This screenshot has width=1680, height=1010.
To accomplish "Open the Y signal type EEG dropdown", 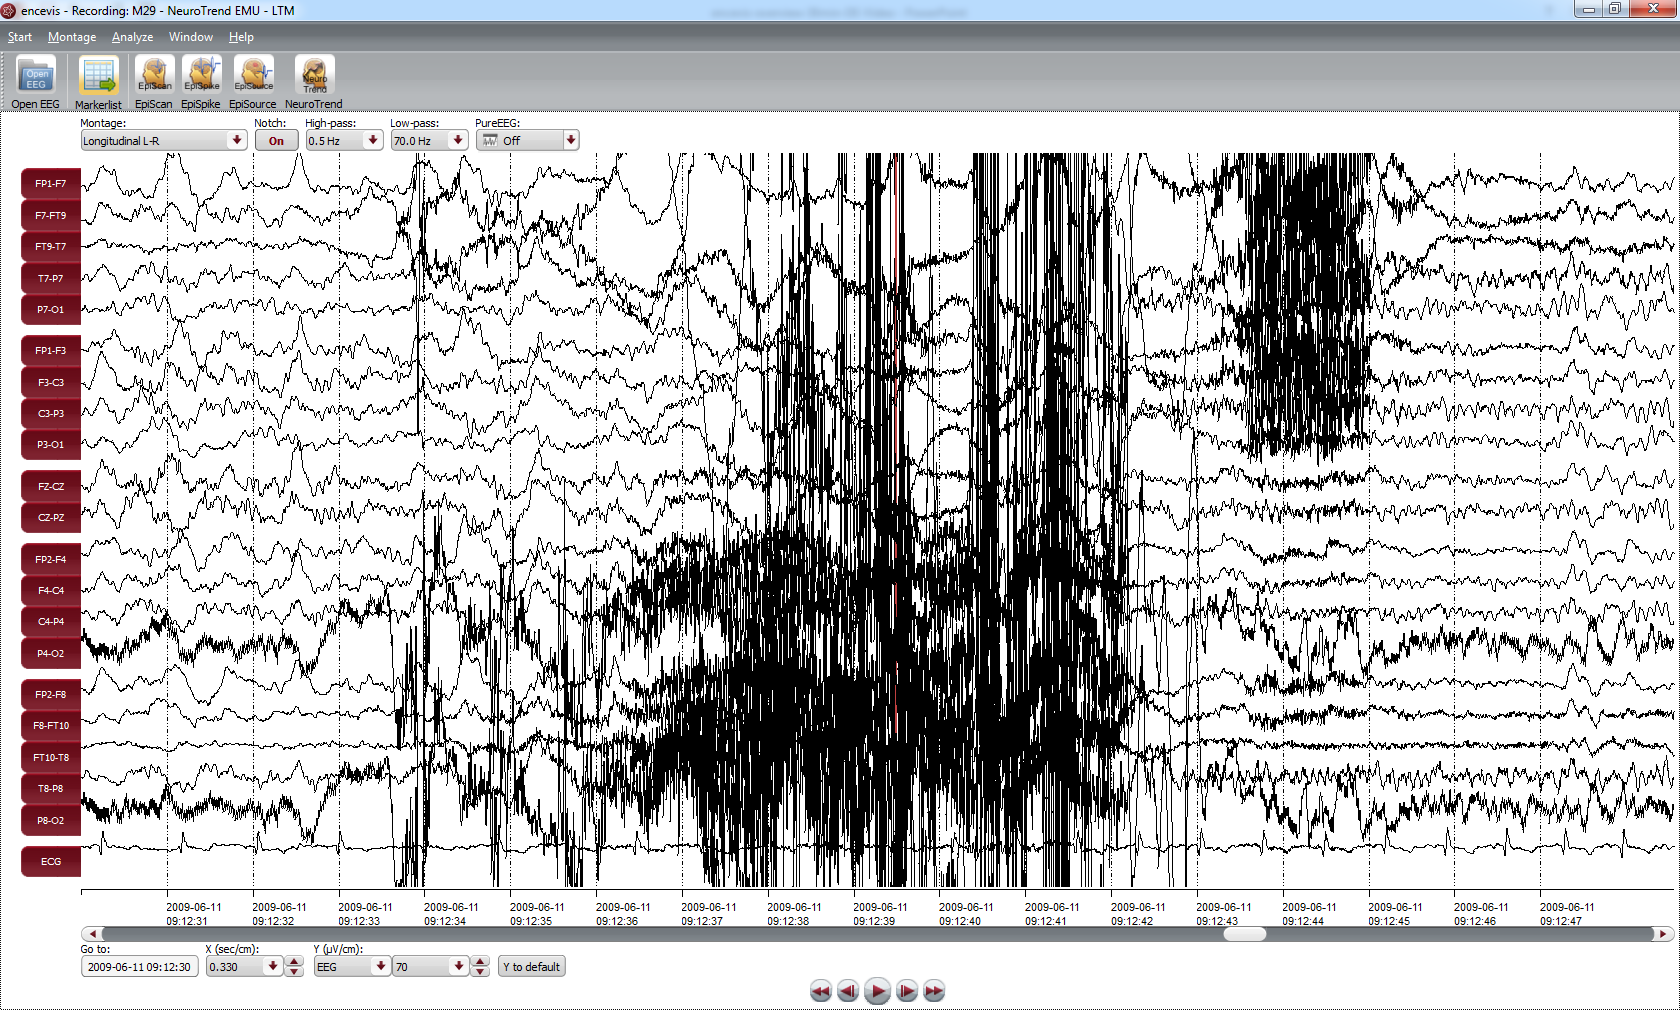I will [351, 967].
